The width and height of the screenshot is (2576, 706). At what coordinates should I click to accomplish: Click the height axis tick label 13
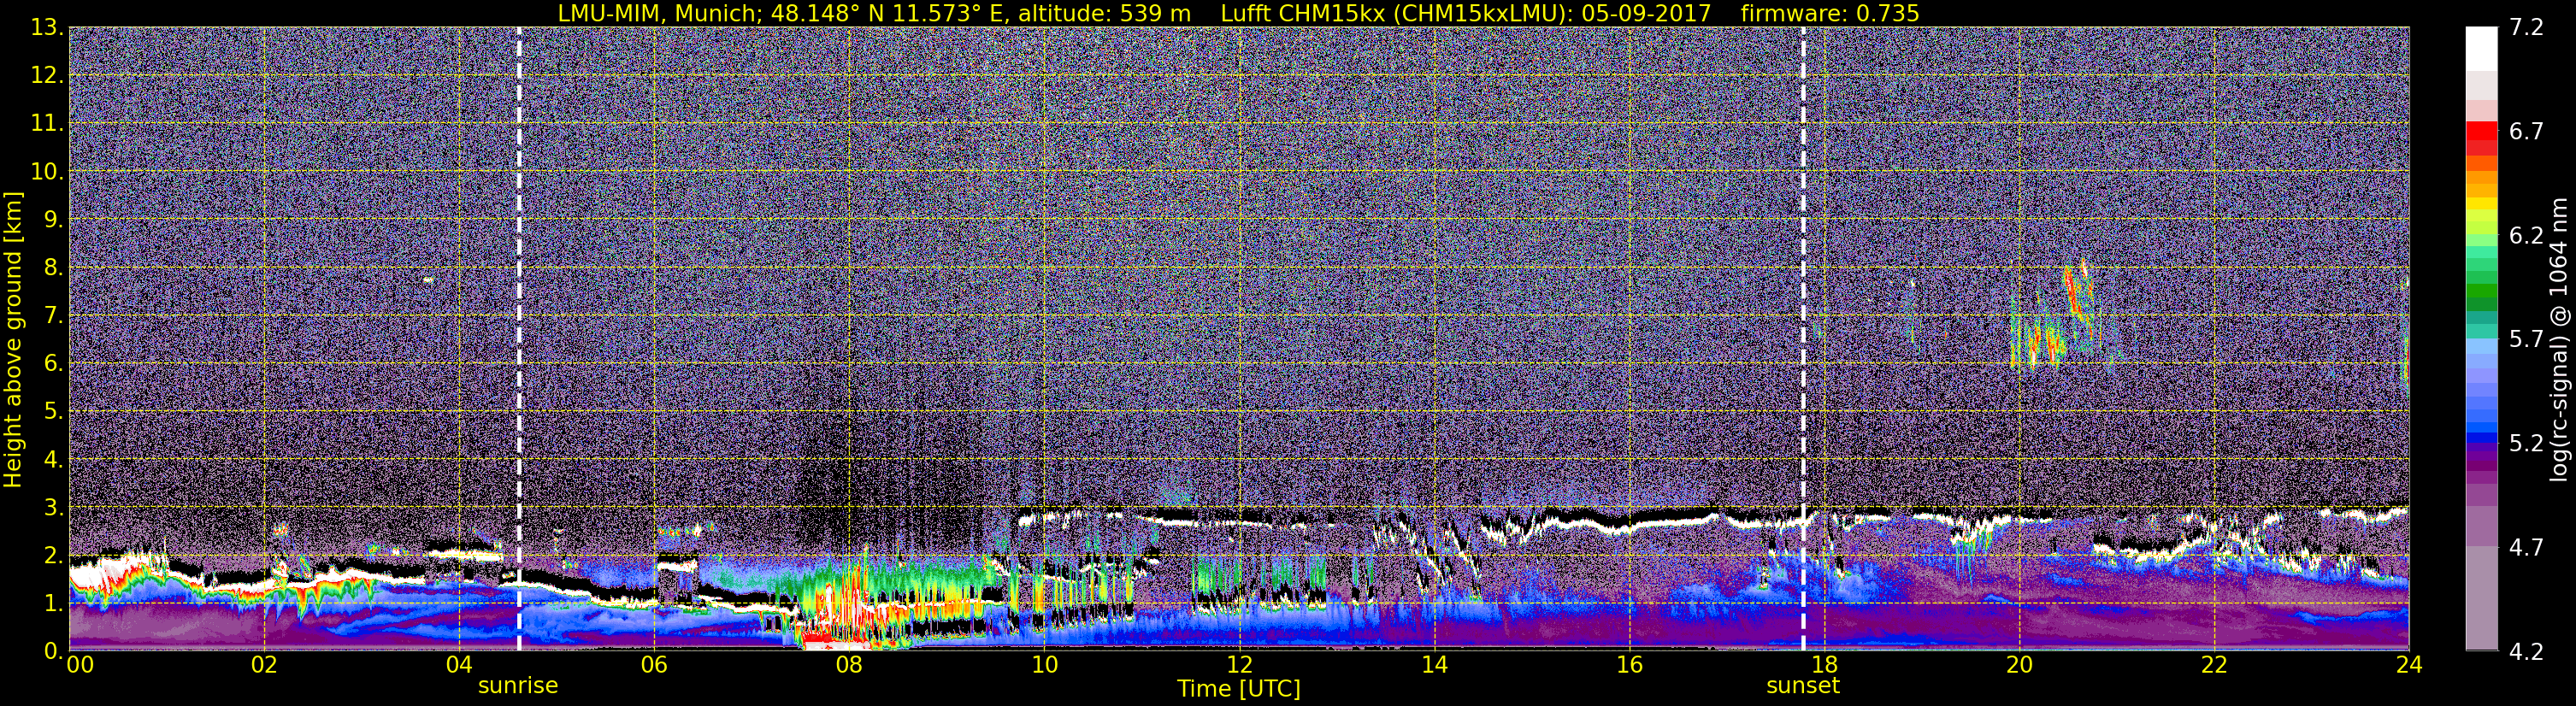click(46, 28)
